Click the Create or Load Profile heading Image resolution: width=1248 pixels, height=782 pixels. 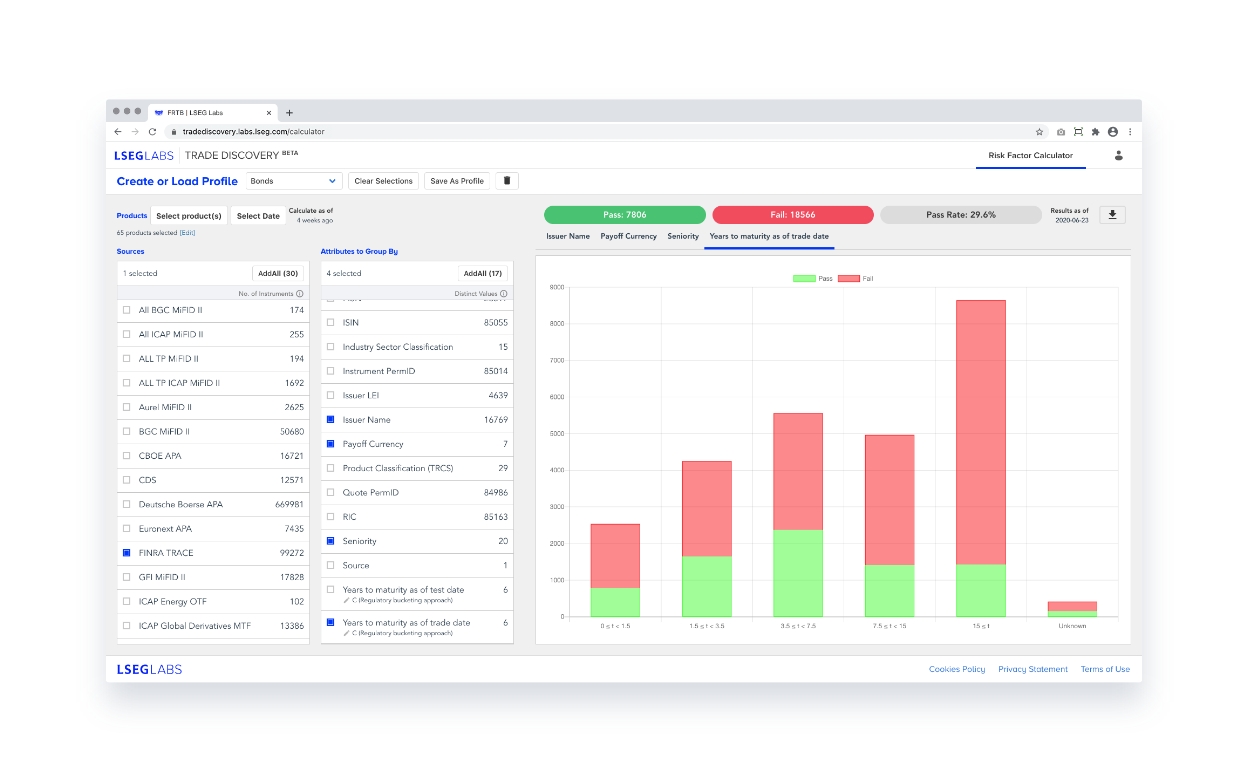pyautogui.click(x=177, y=181)
